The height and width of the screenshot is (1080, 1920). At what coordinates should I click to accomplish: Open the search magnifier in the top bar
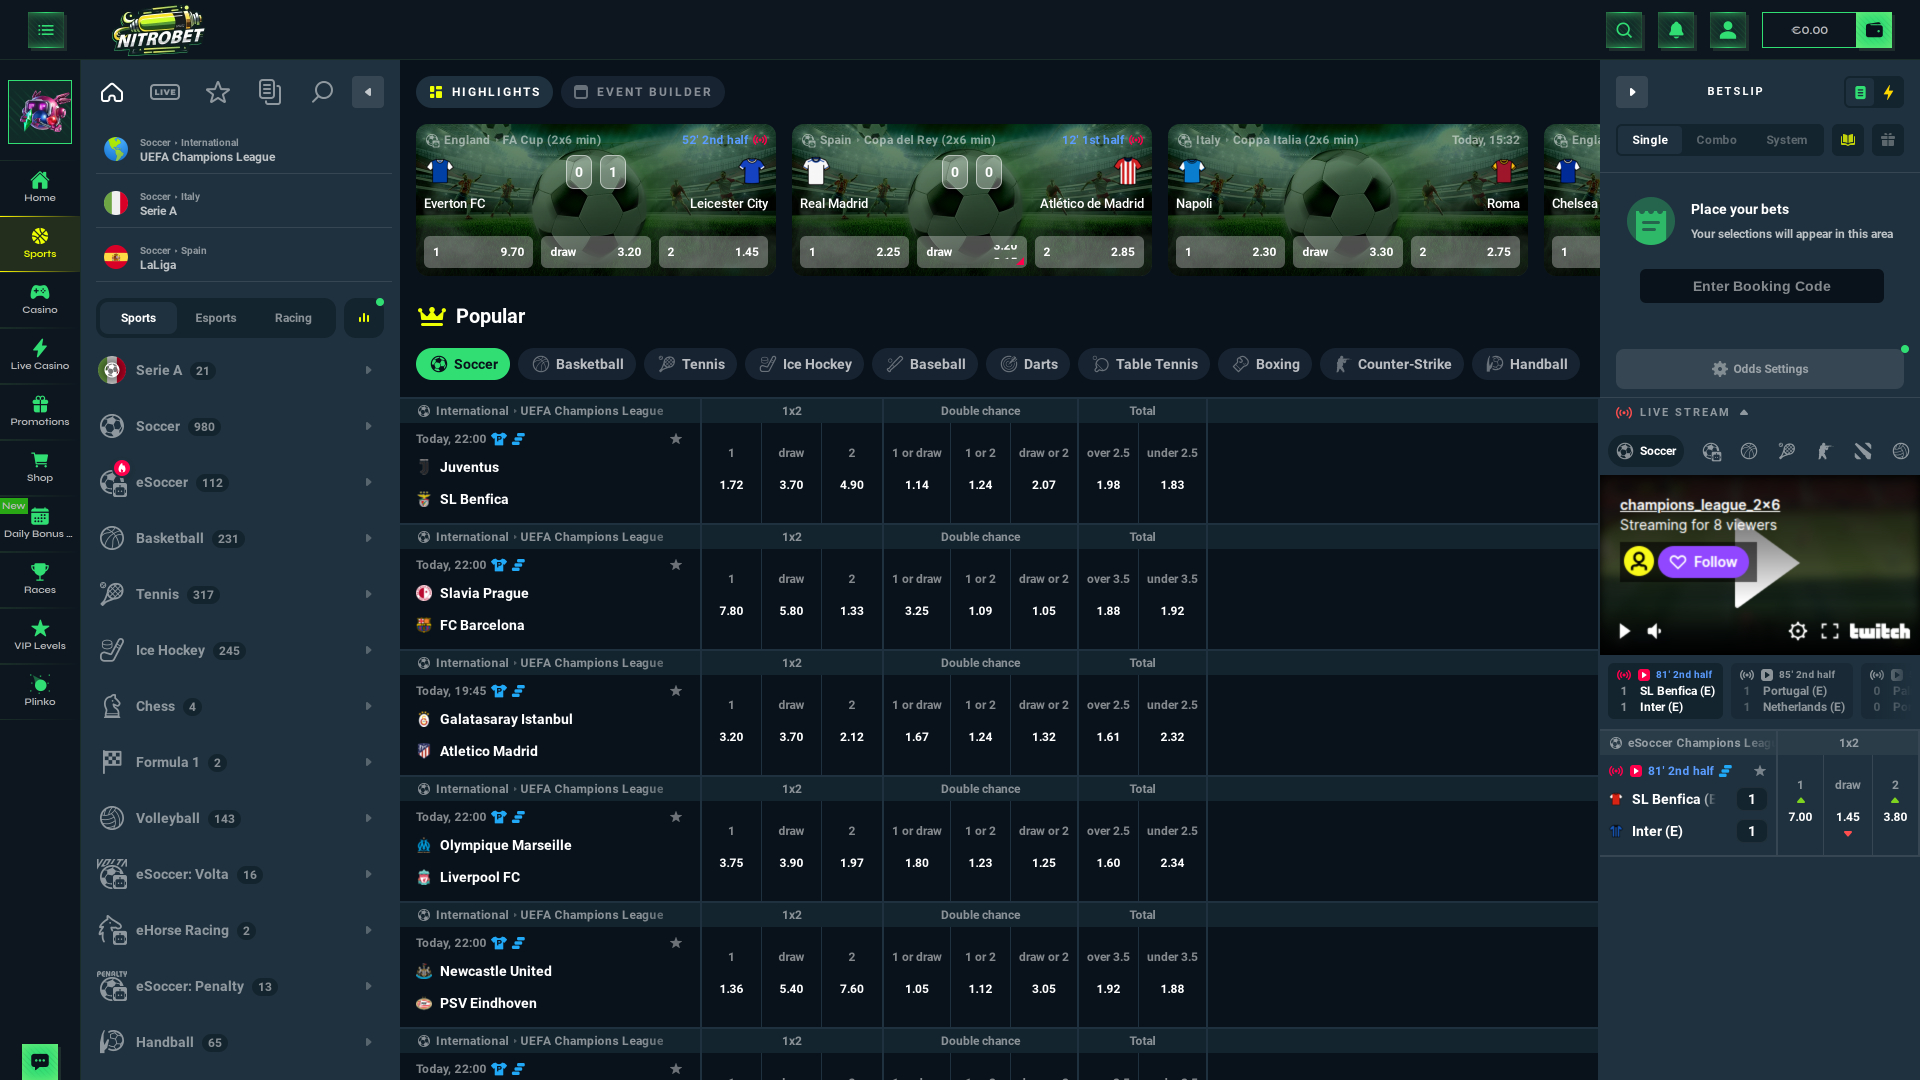(x=1624, y=30)
